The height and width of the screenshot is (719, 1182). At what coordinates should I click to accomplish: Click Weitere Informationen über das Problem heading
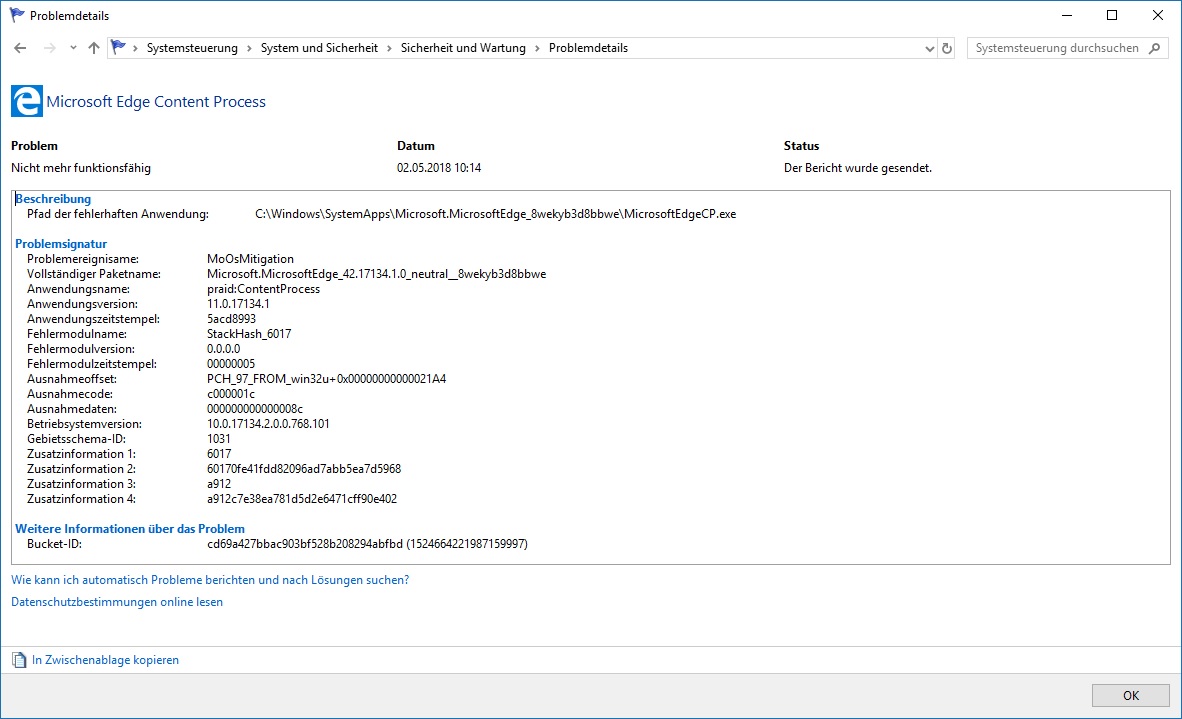coord(130,529)
